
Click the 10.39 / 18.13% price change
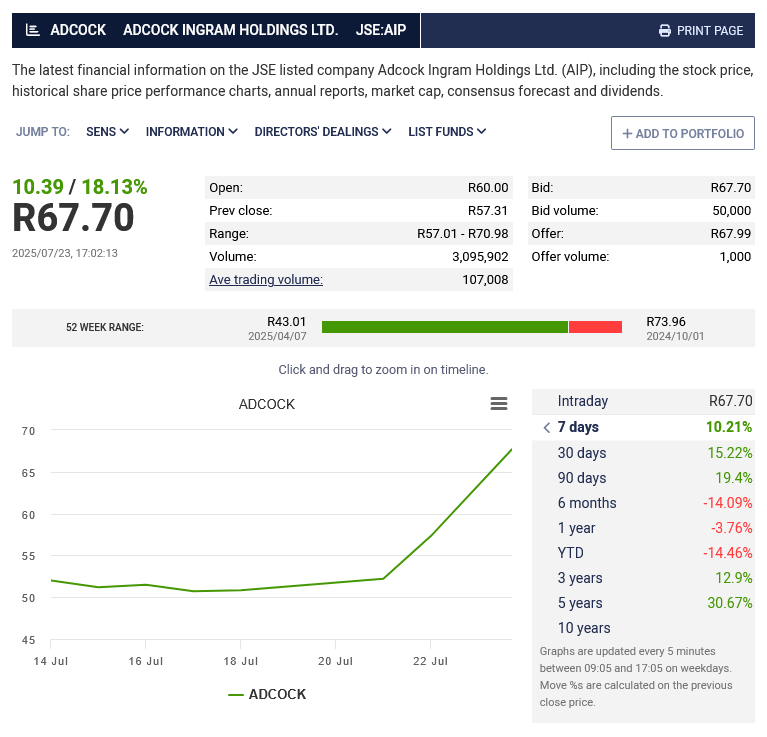point(80,187)
